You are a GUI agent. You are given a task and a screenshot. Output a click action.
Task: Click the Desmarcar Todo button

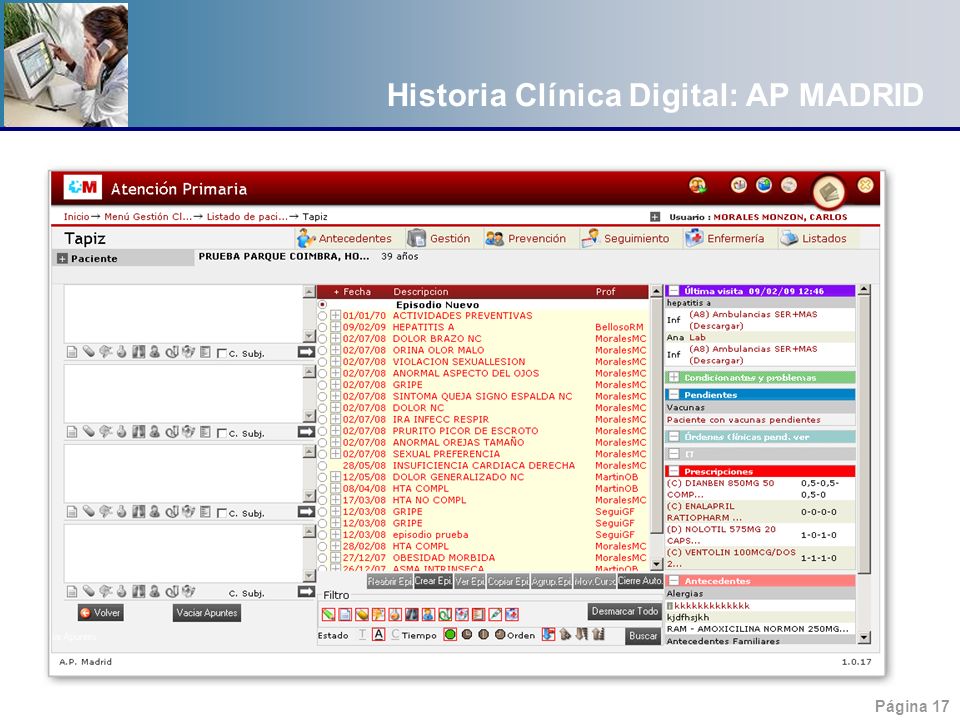pos(624,611)
